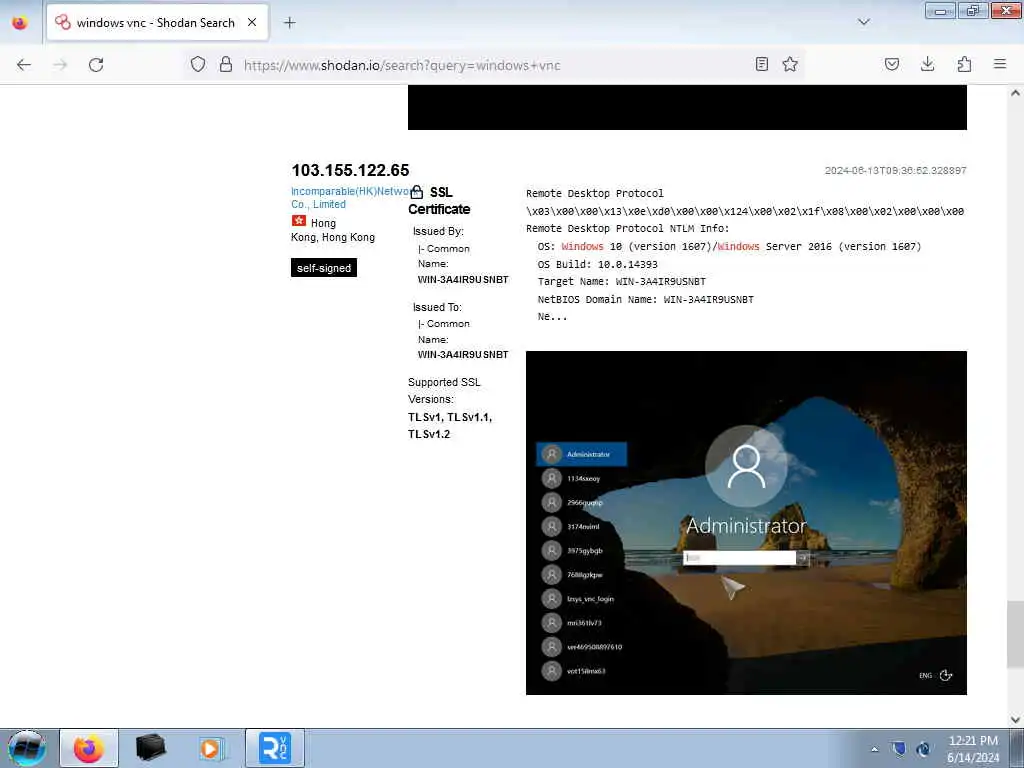Open the taskbar clock and date
Viewport: 1024px width, 768px height.
[x=973, y=749]
